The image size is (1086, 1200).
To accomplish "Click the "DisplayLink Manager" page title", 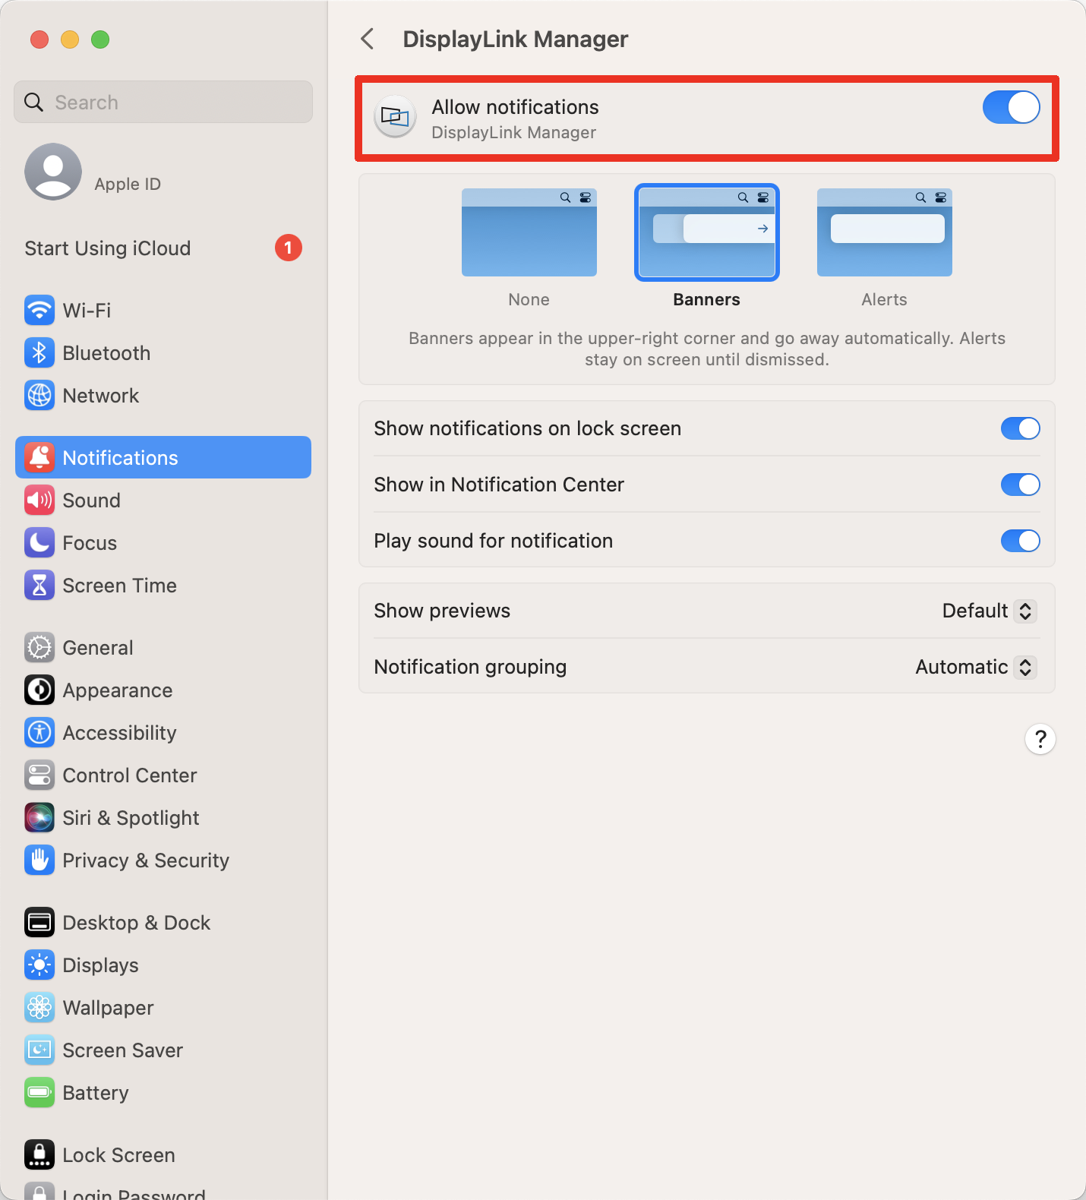I will pyautogui.click(x=515, y=39).
